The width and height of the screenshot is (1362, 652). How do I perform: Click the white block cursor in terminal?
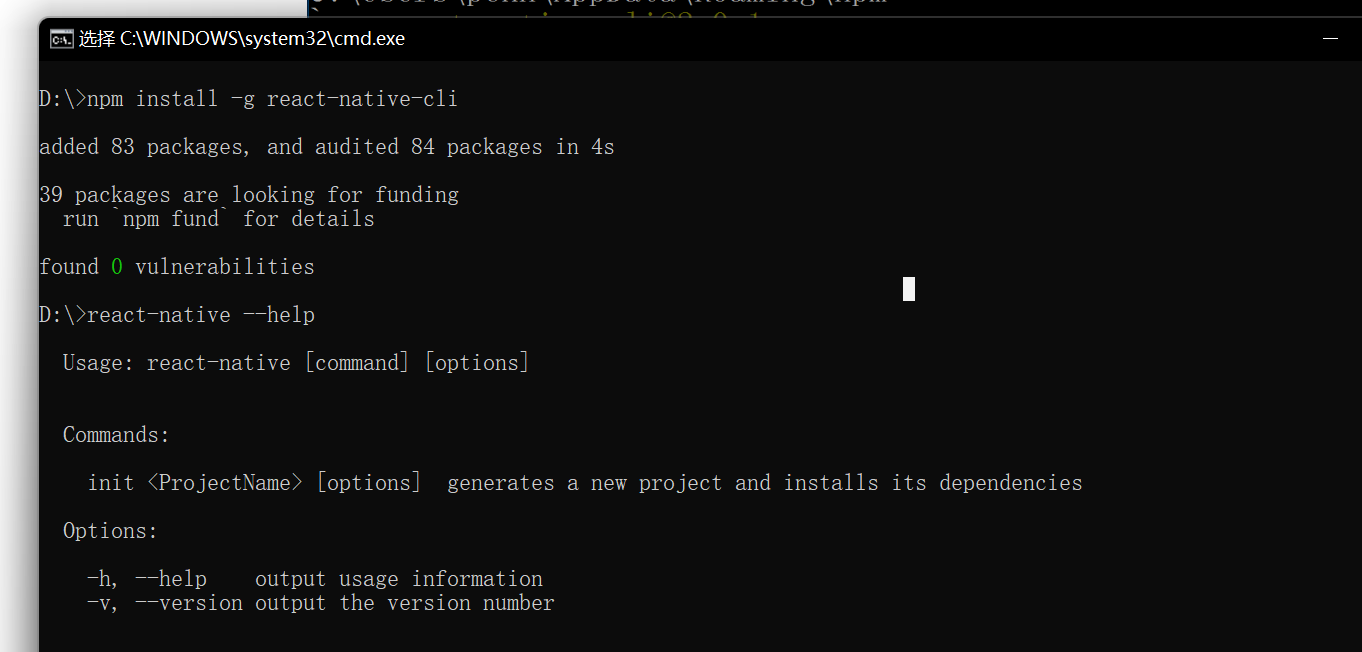tap(908, 289)
